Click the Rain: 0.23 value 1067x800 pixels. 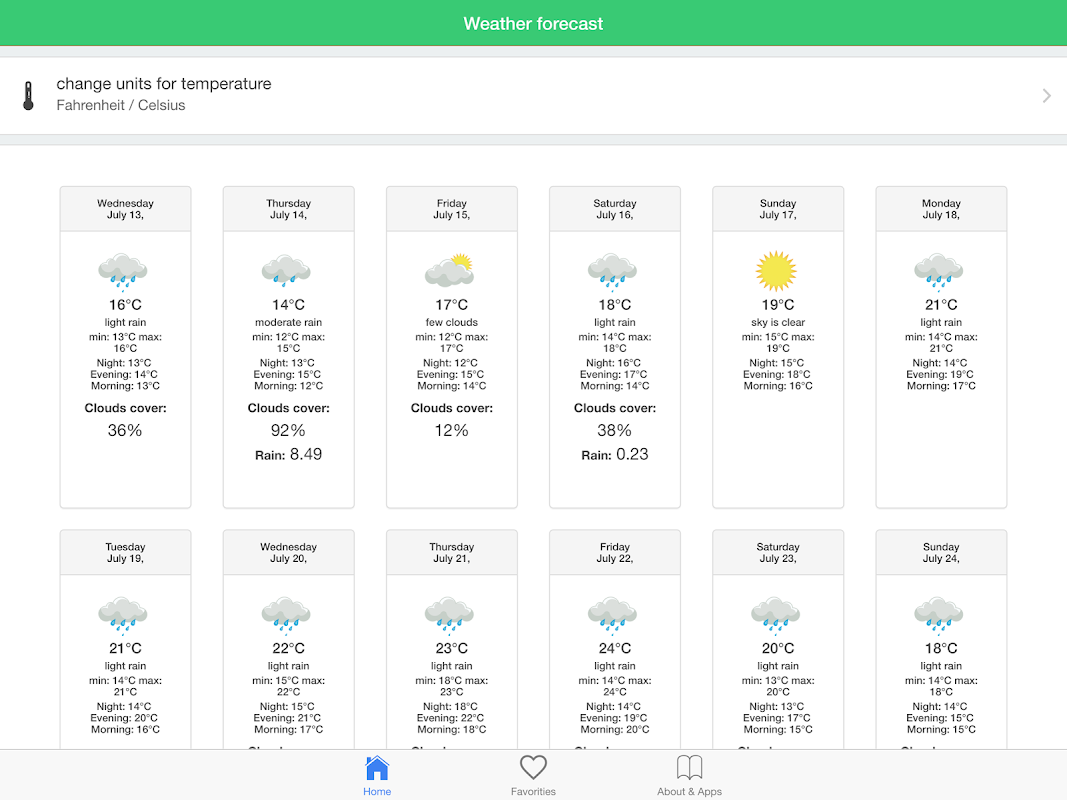[x=615, y=454]
